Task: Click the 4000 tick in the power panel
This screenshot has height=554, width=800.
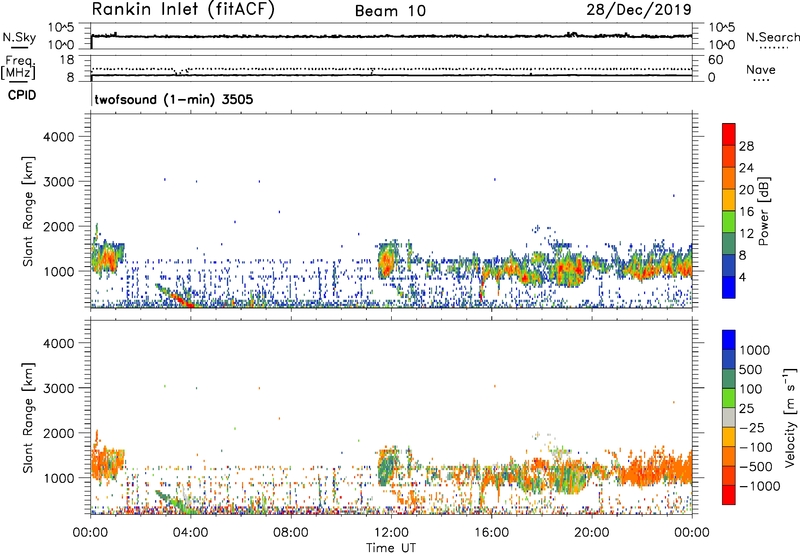Action: click(x=59, y=137)
